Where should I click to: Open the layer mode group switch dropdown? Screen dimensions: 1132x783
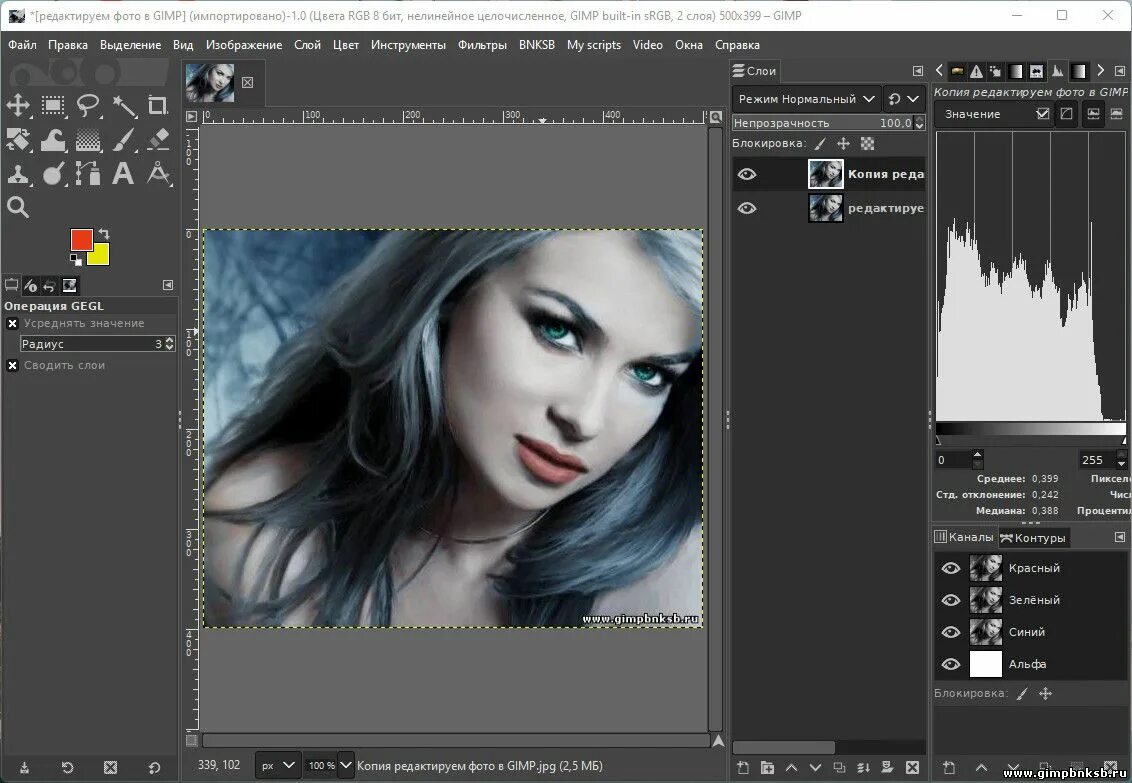(905, 99)
